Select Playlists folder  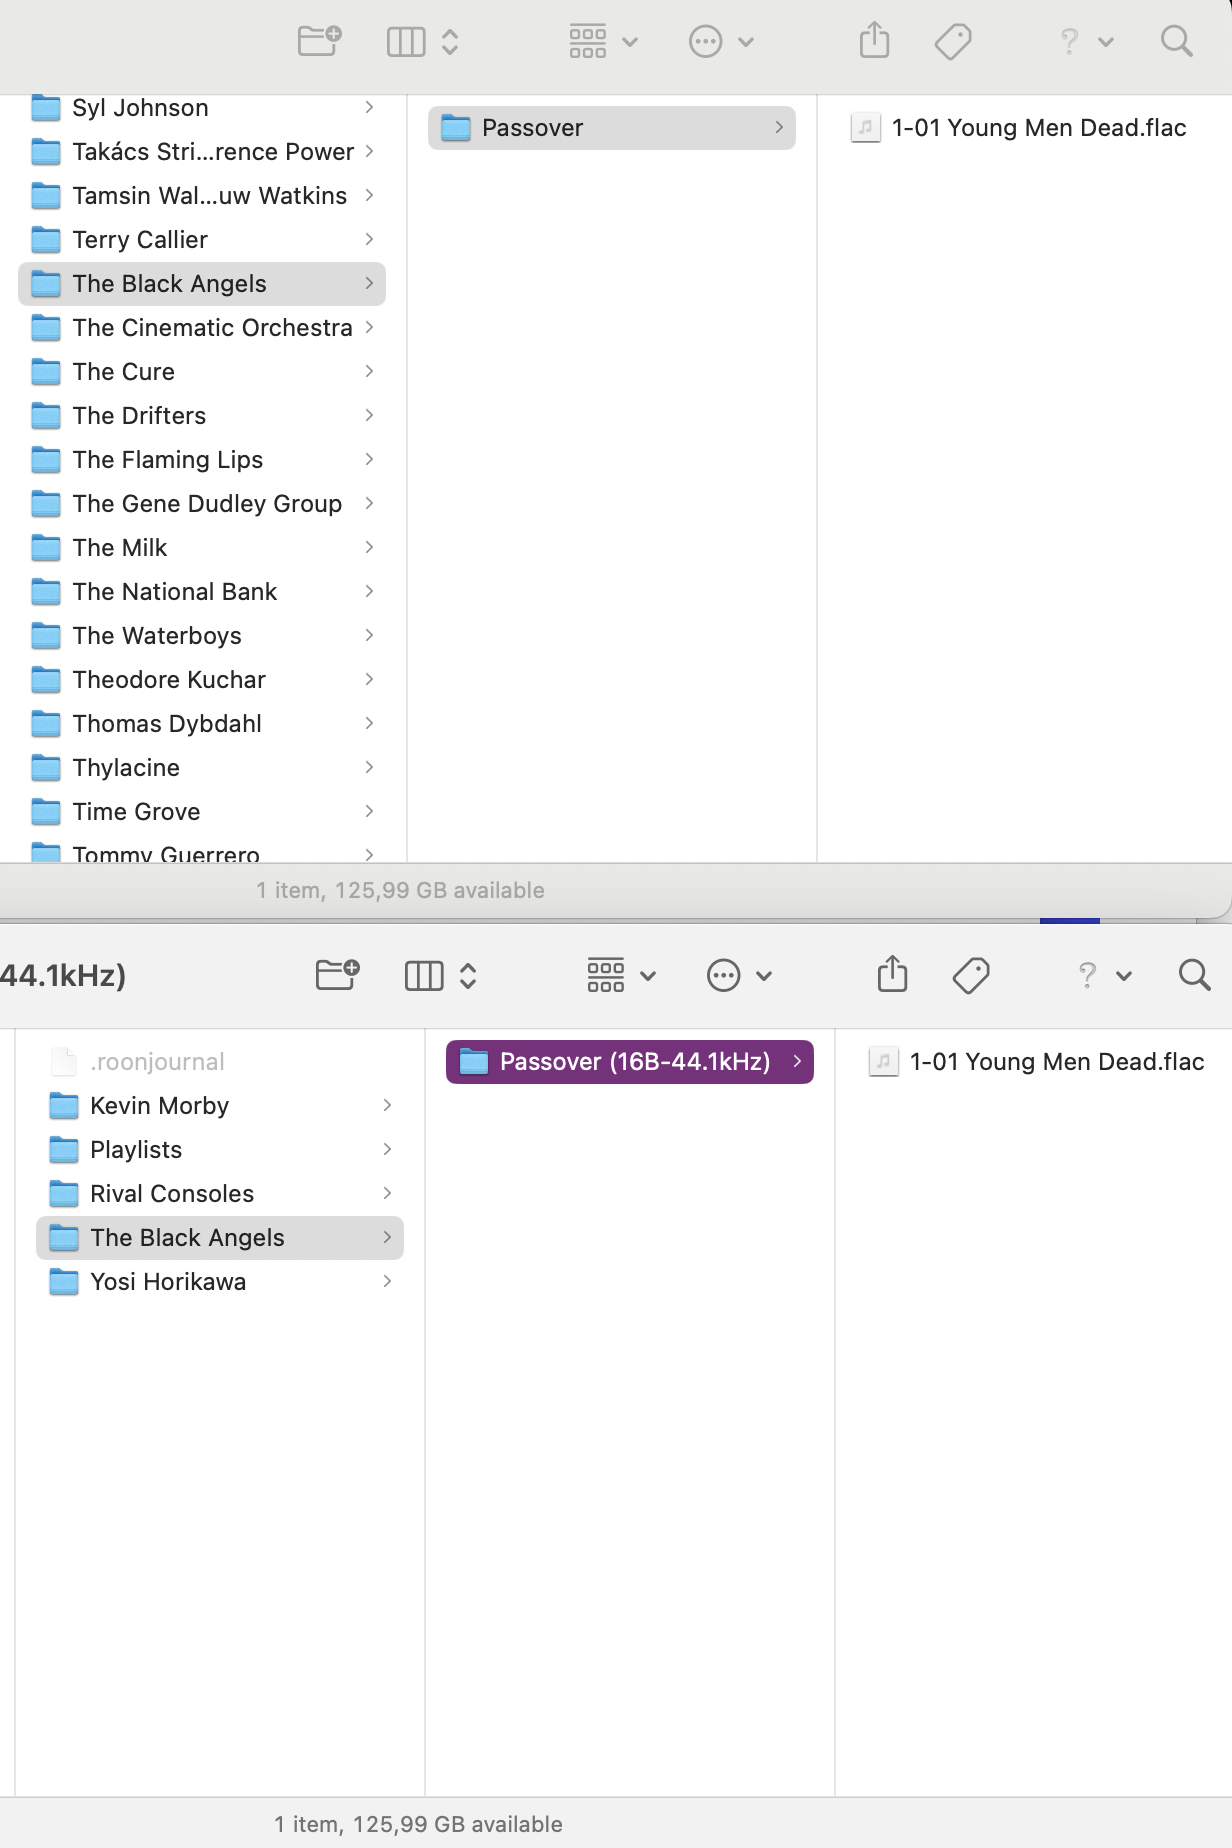coord(220,1150)
